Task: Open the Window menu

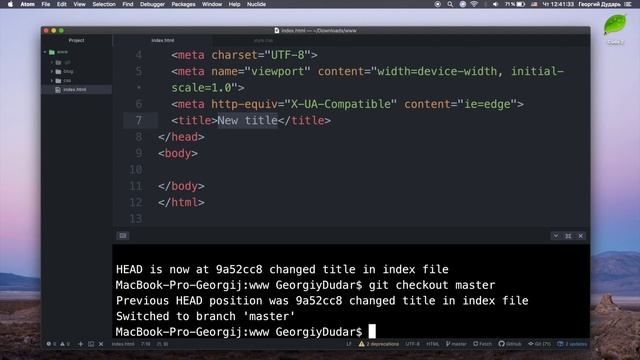Action: click(212, 4)
